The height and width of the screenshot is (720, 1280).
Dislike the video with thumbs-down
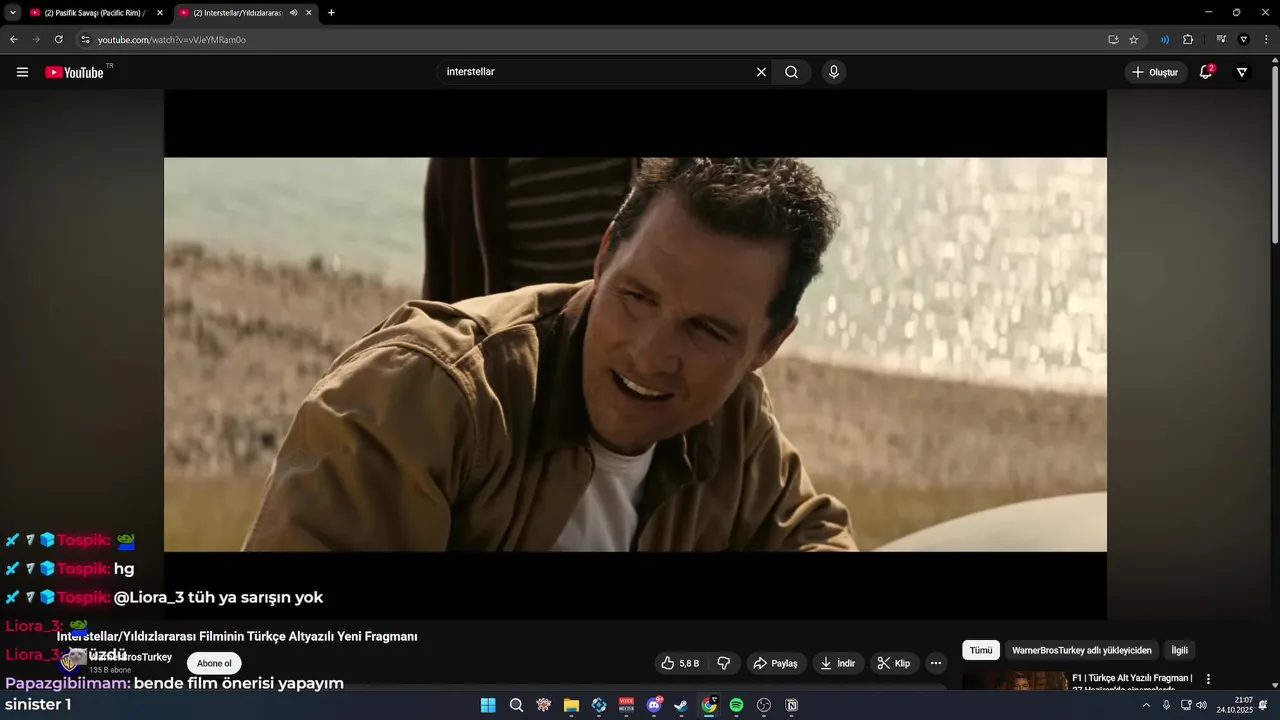(x=723, y=663)
